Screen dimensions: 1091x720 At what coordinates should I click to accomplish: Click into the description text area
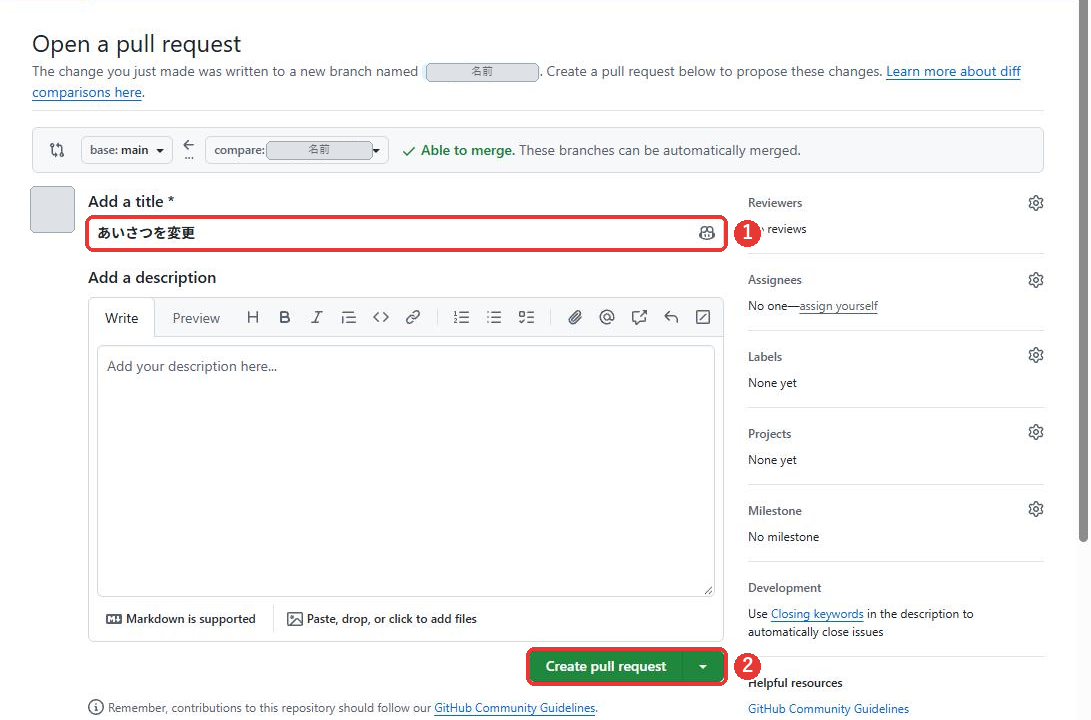pyautogui.click(x=406, y=471)
